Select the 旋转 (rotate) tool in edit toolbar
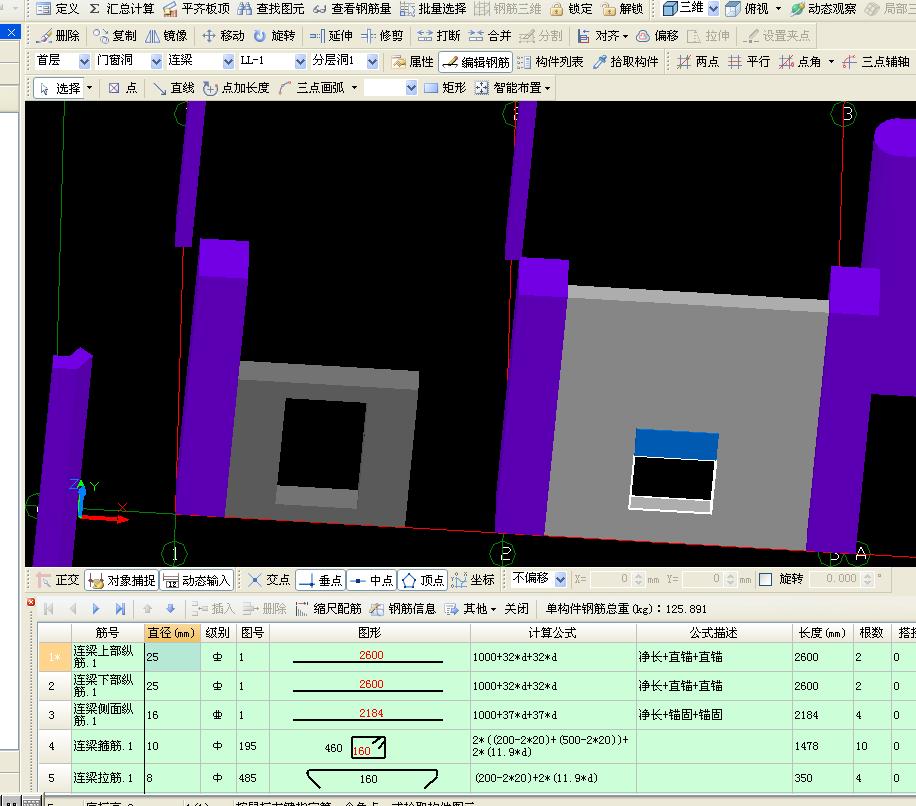The image size is (916, 806). [275, 36]
